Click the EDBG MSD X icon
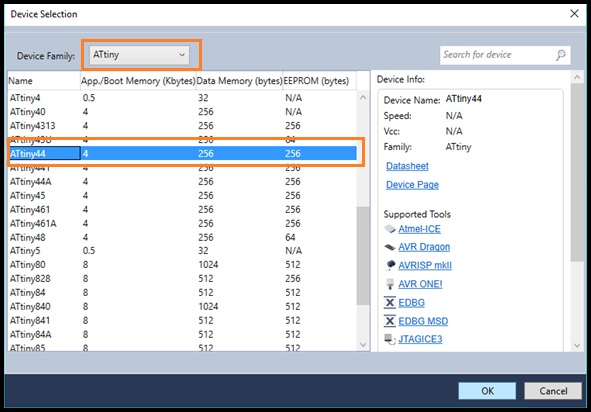Viewport: 591px width, 412px height. point(390,321)
